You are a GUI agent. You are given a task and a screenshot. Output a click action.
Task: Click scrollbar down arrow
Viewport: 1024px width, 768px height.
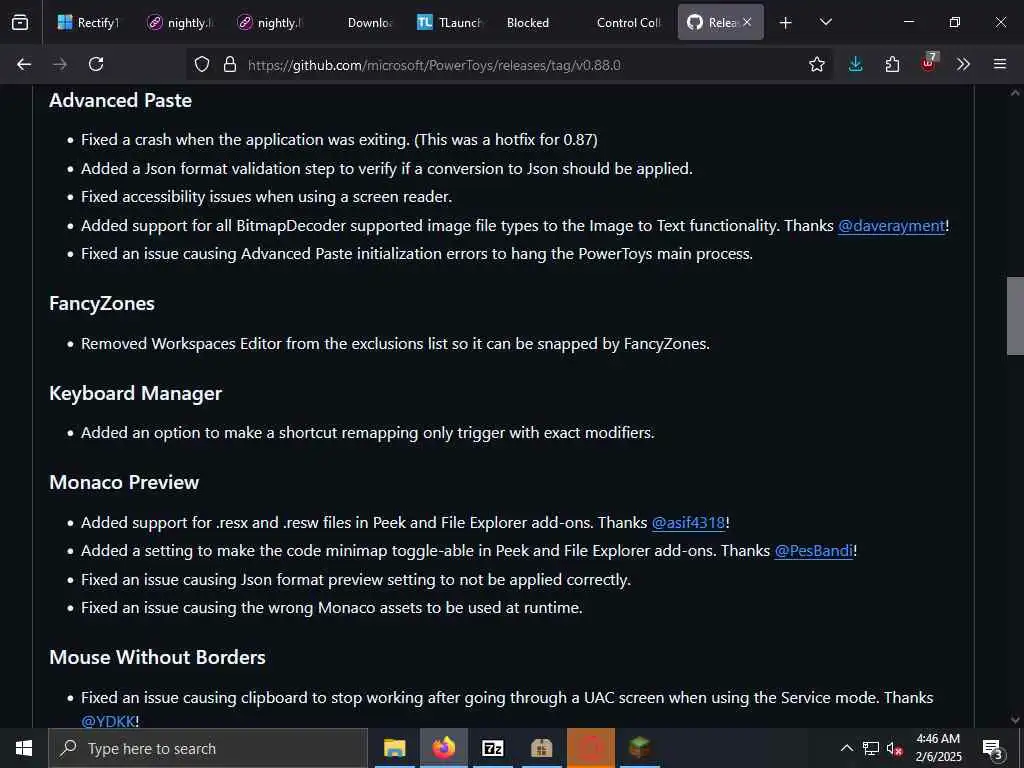tap(1015, 720)
